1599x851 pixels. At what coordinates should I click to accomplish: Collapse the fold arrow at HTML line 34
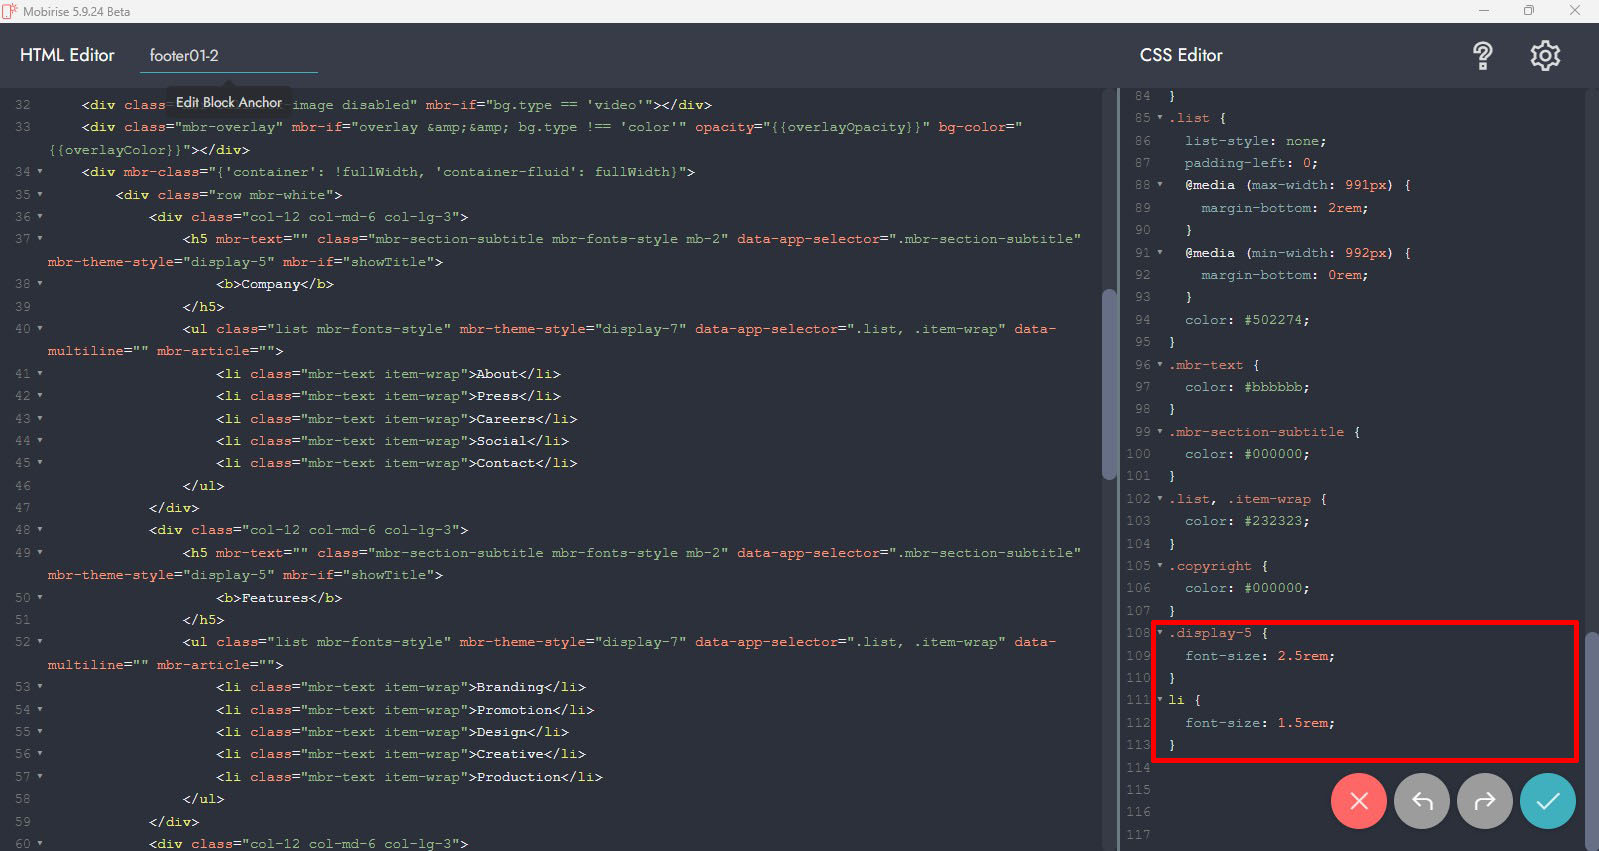[x=40, y=172]
